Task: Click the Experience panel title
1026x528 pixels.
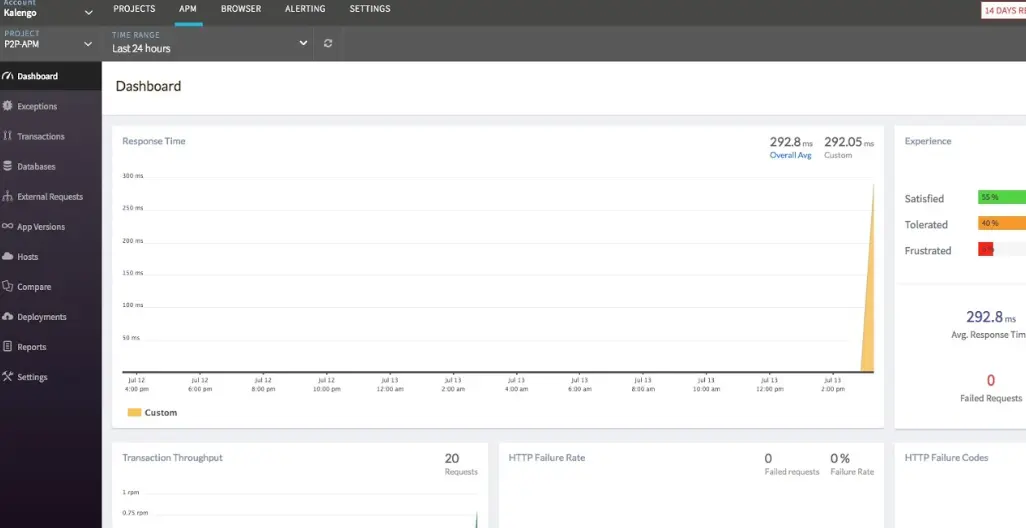Action: pyautogui.click(x=928, y=141)
